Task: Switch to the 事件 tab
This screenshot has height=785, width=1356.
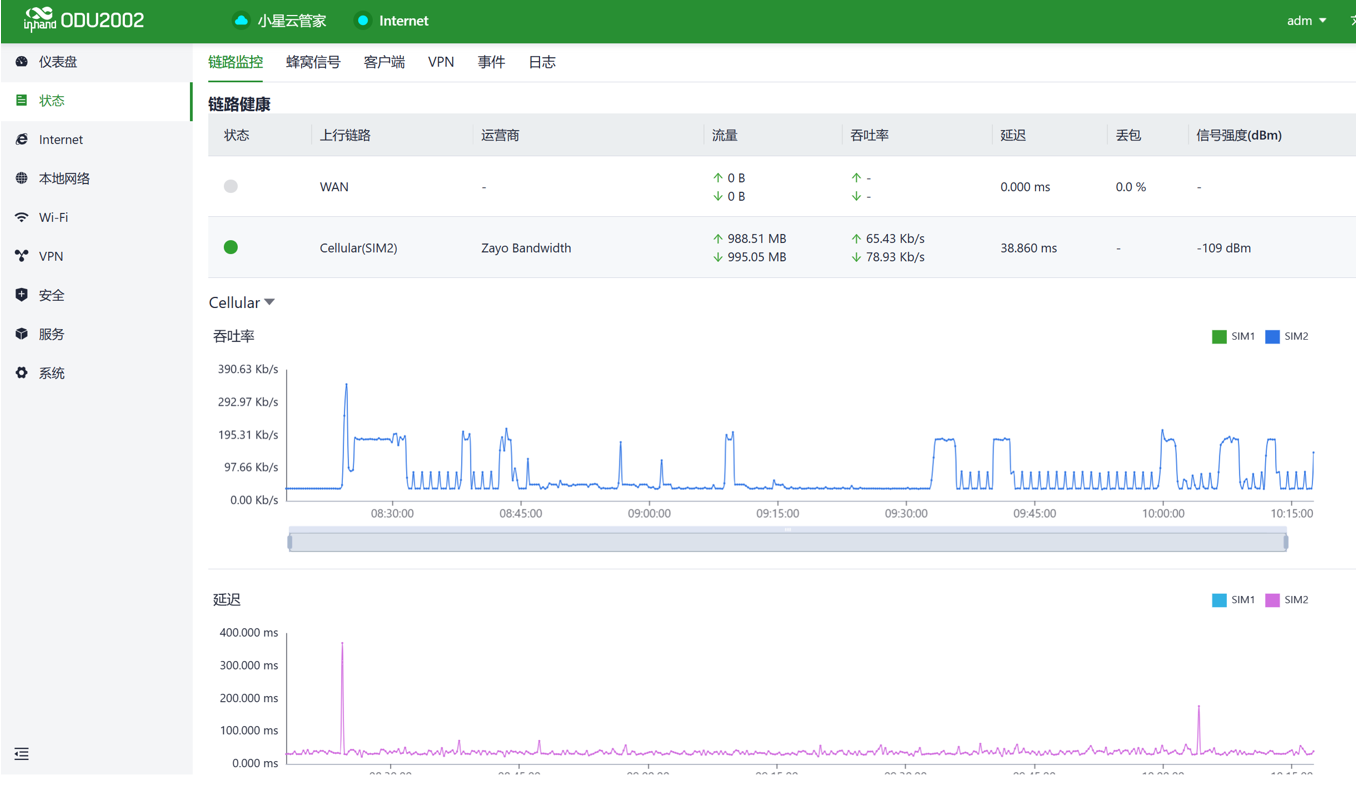Action: tap(491, 62)
